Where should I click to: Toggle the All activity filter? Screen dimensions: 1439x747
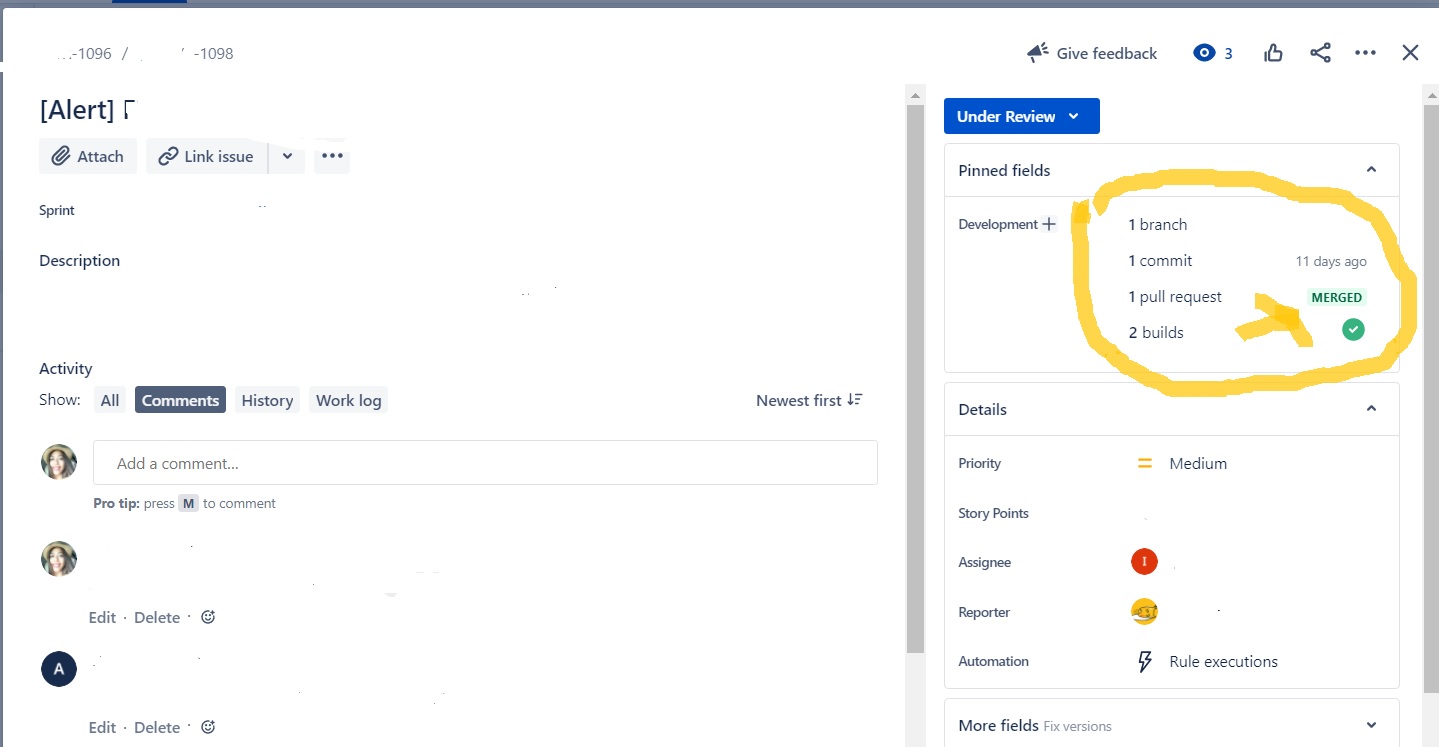[x=110, y=399]
